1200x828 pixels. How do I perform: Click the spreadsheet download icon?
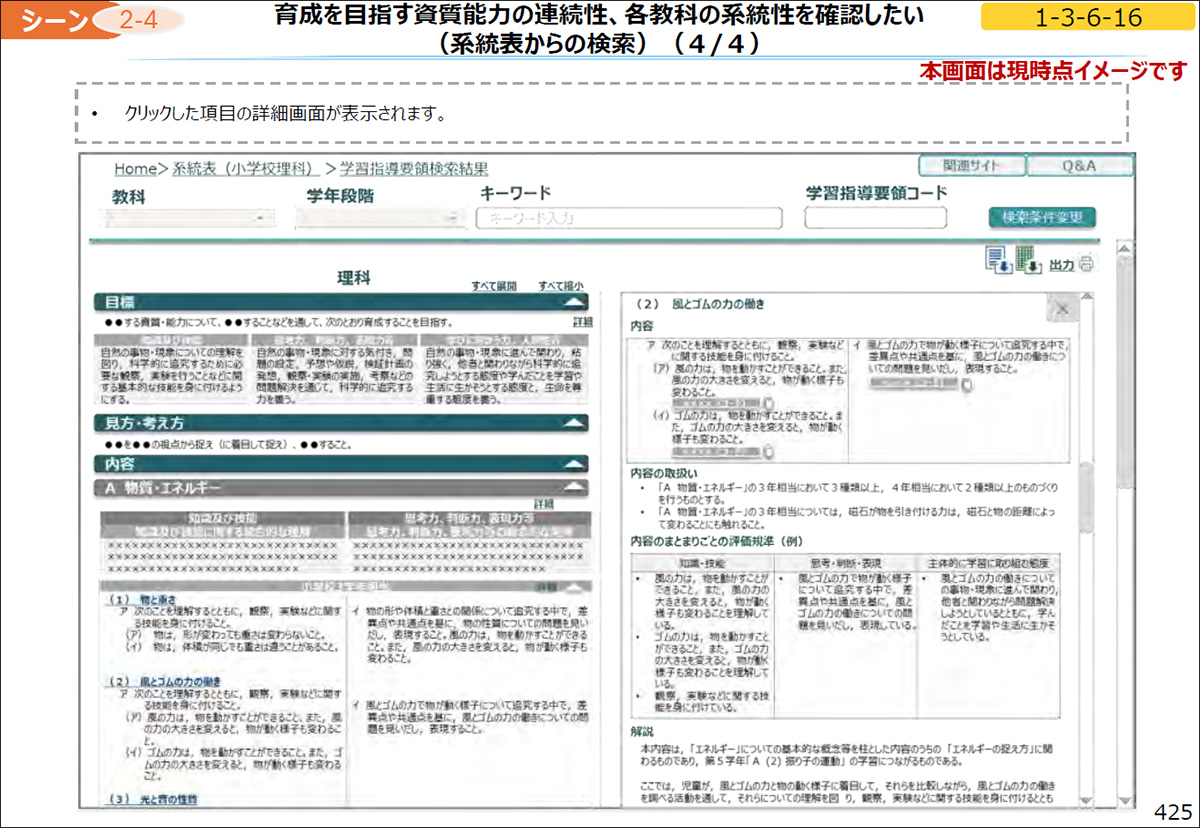point(1029,260)
